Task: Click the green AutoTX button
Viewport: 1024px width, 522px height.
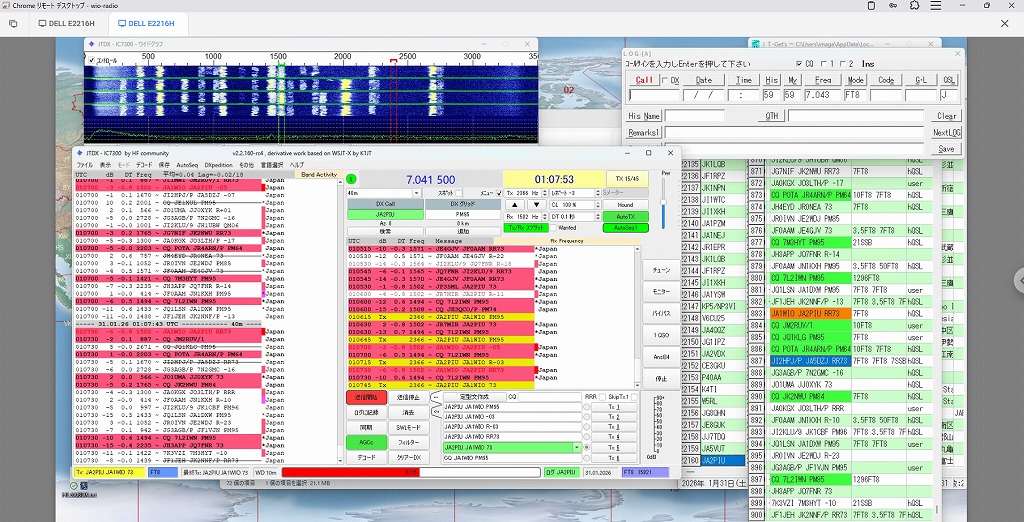Action: coord(624,216)
